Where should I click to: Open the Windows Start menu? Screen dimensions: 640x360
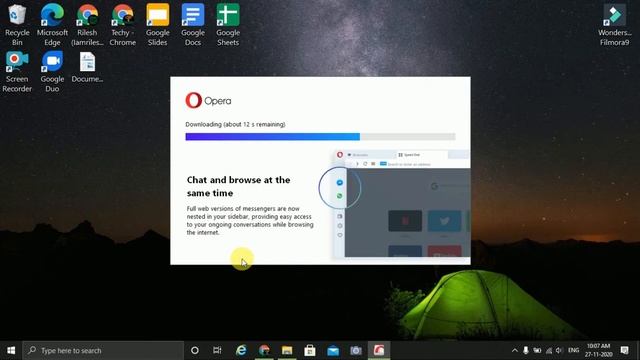(11, 350)
